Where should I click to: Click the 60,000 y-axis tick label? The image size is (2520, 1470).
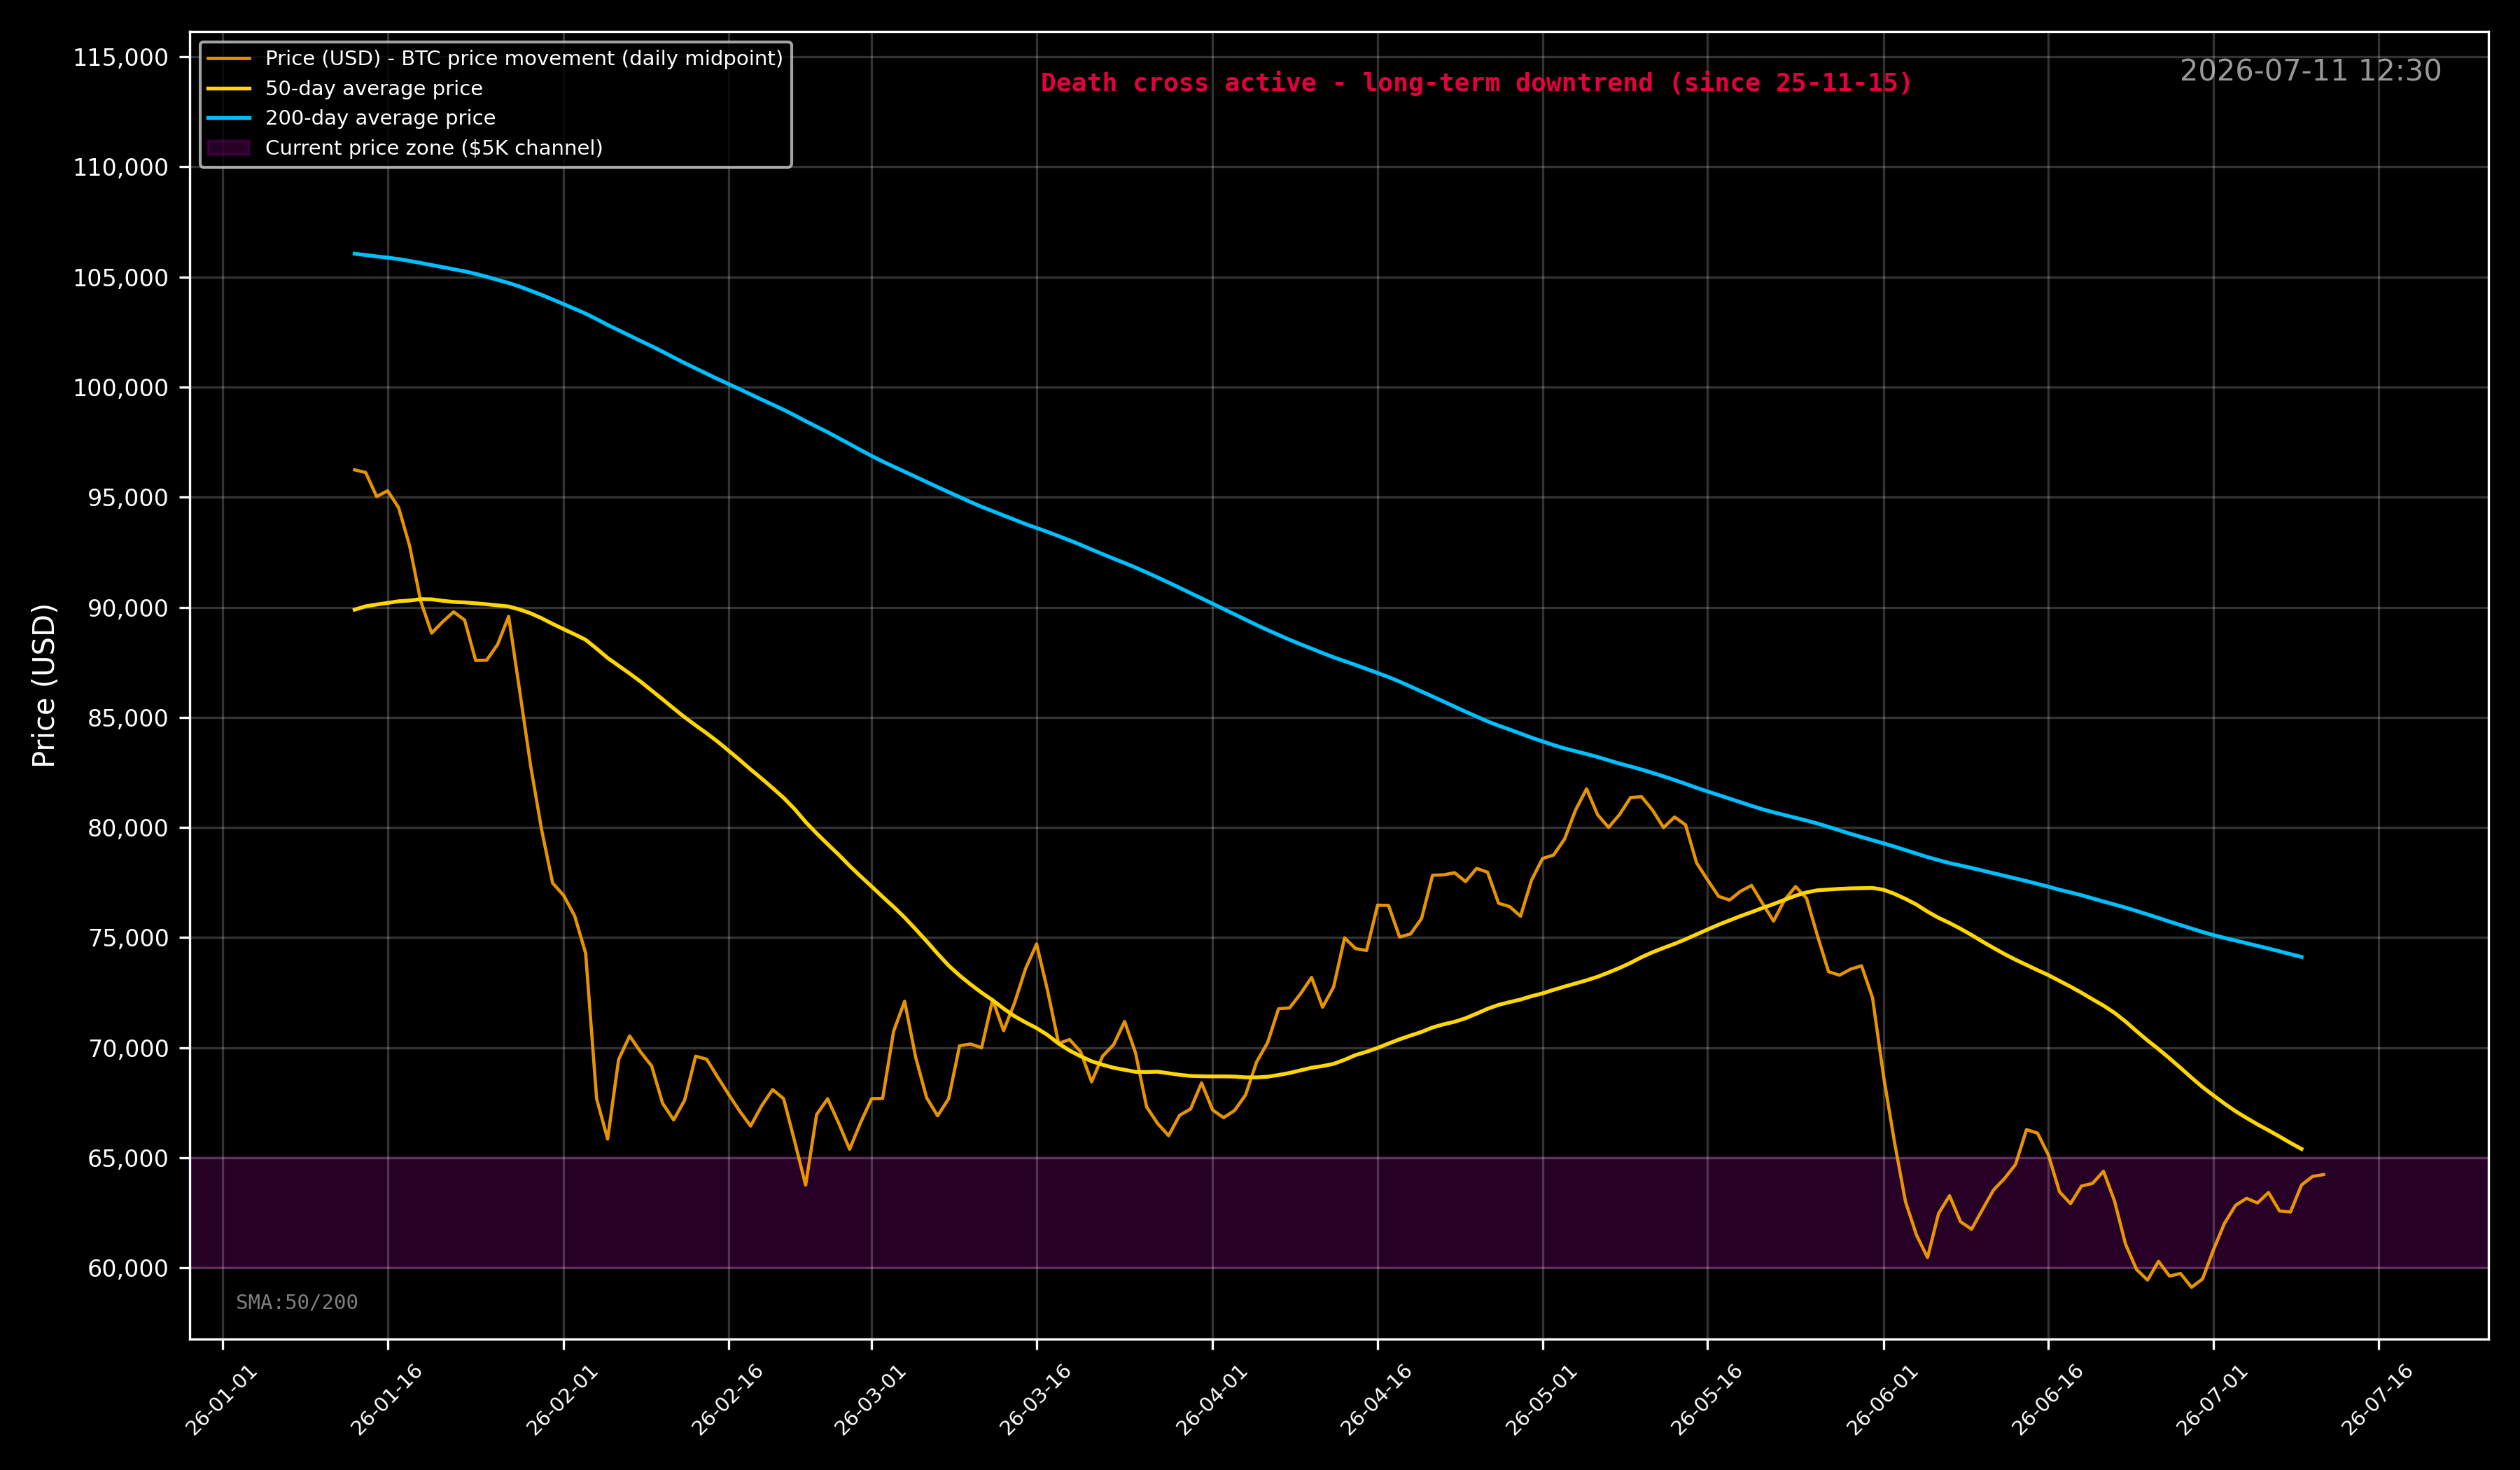(x=128, y=1268)
